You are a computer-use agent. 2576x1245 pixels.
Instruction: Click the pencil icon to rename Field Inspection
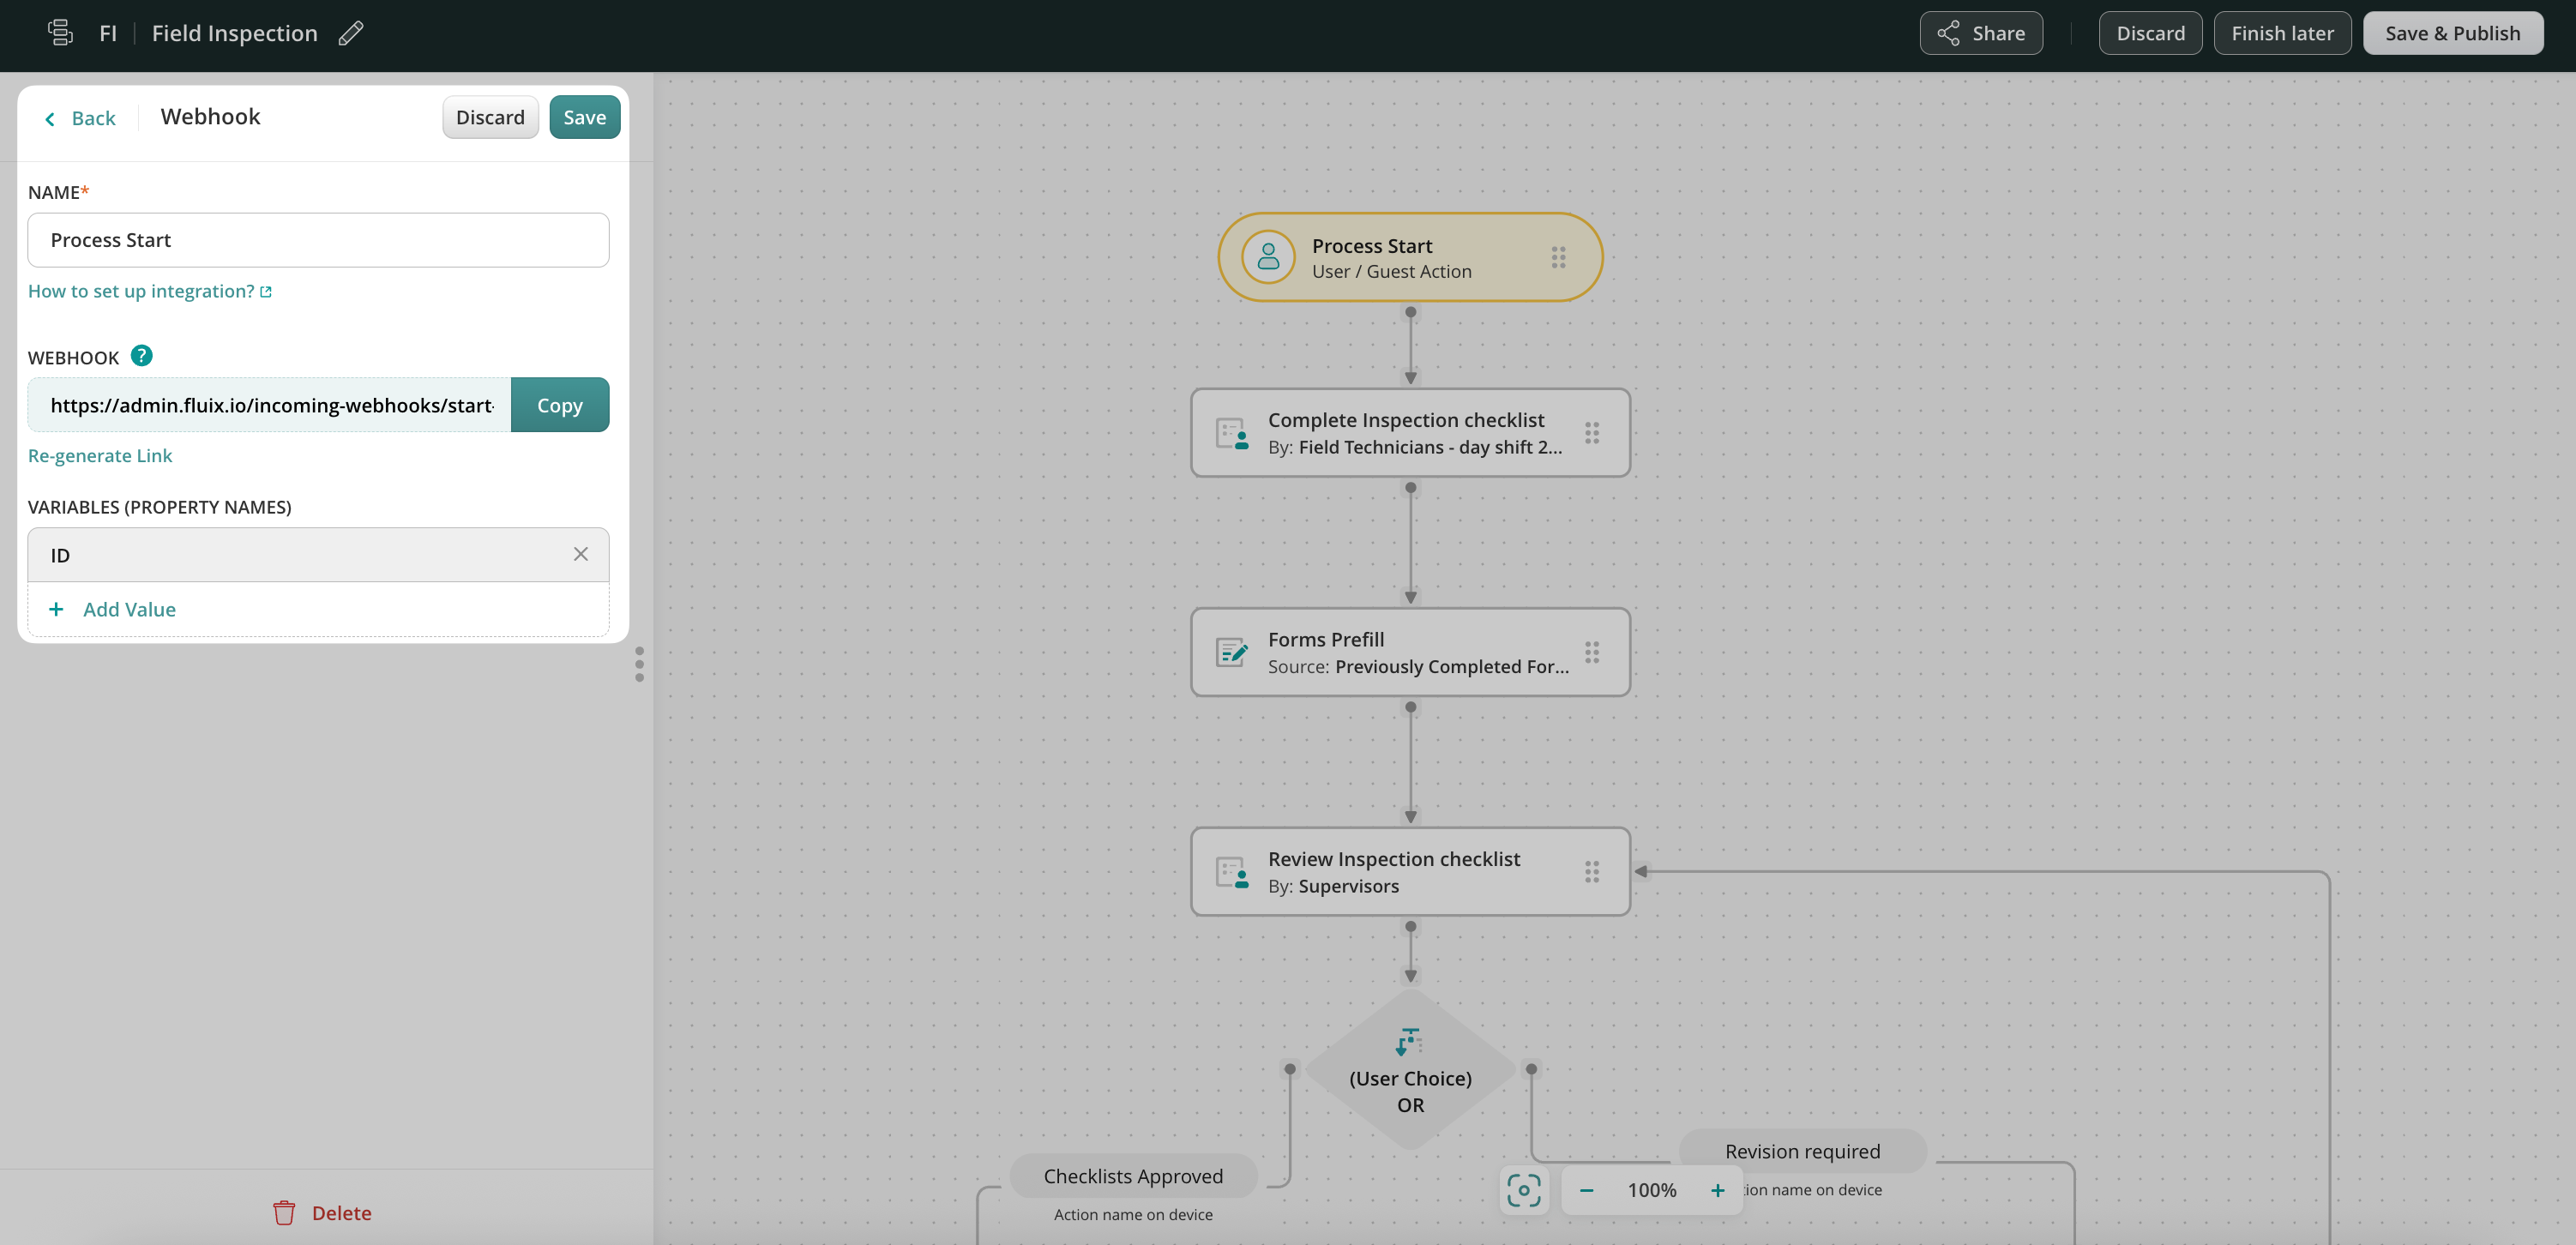coord(351,33)
